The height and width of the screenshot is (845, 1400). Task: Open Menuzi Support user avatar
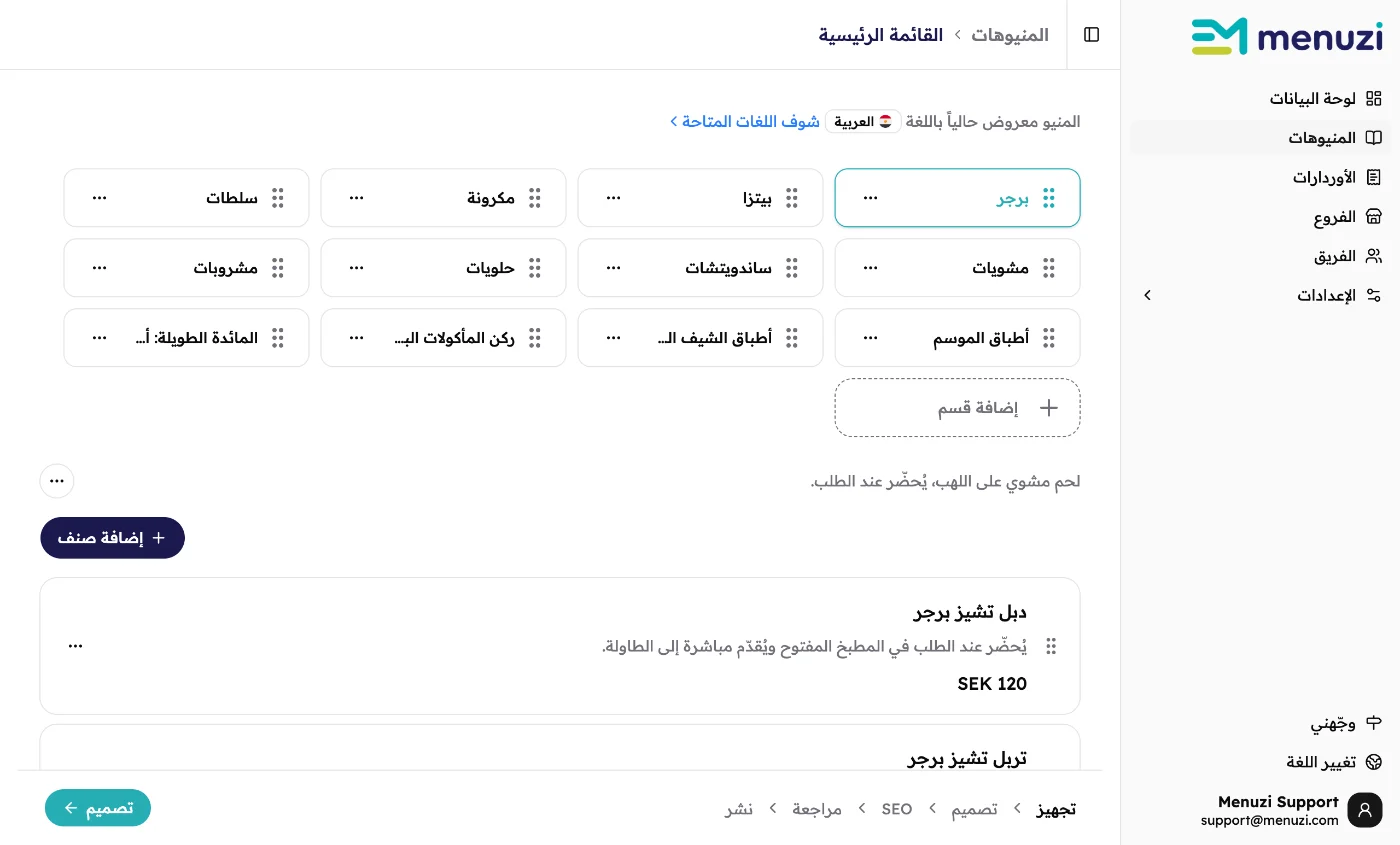1365,810
